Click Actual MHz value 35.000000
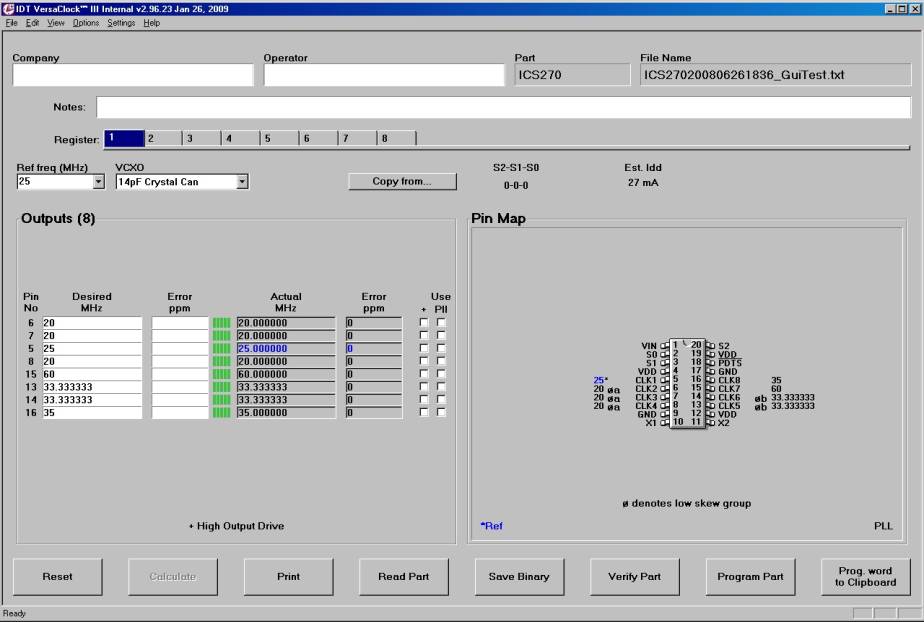This screenshot has width=924, height=622. click(x=286, y=412)
